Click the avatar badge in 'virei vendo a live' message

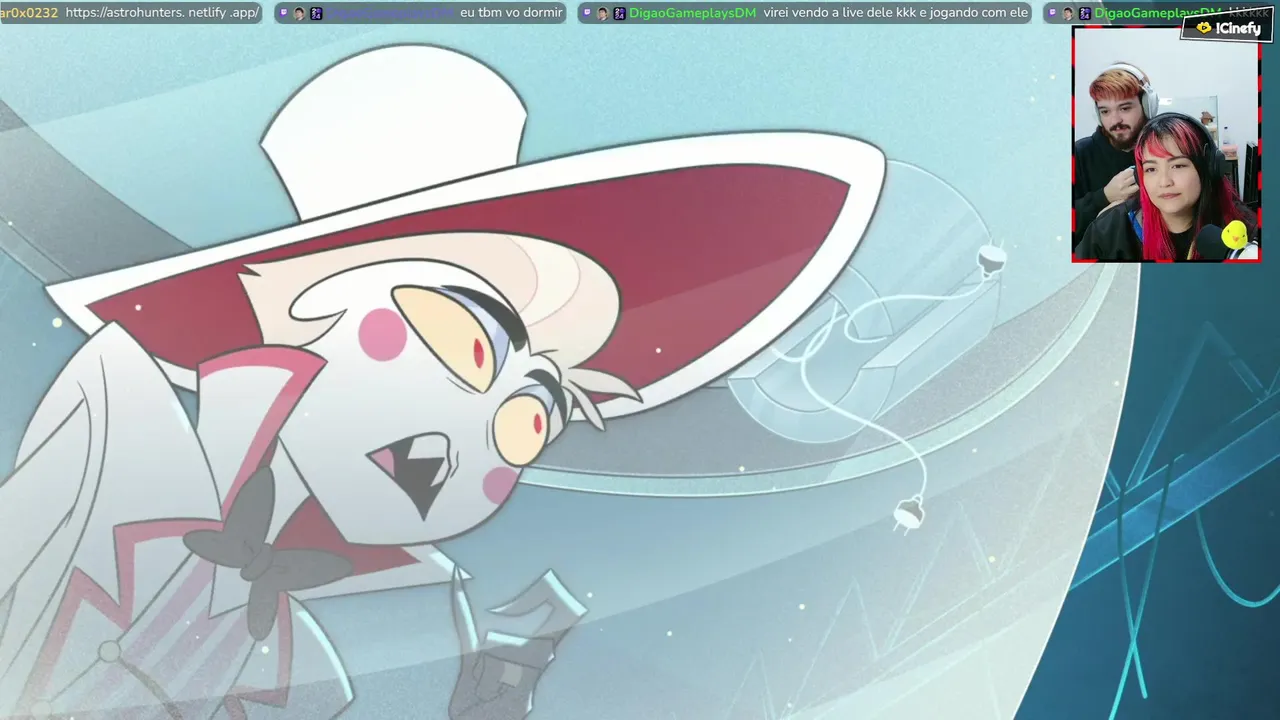pyautogui.click(x=602, y=13)
